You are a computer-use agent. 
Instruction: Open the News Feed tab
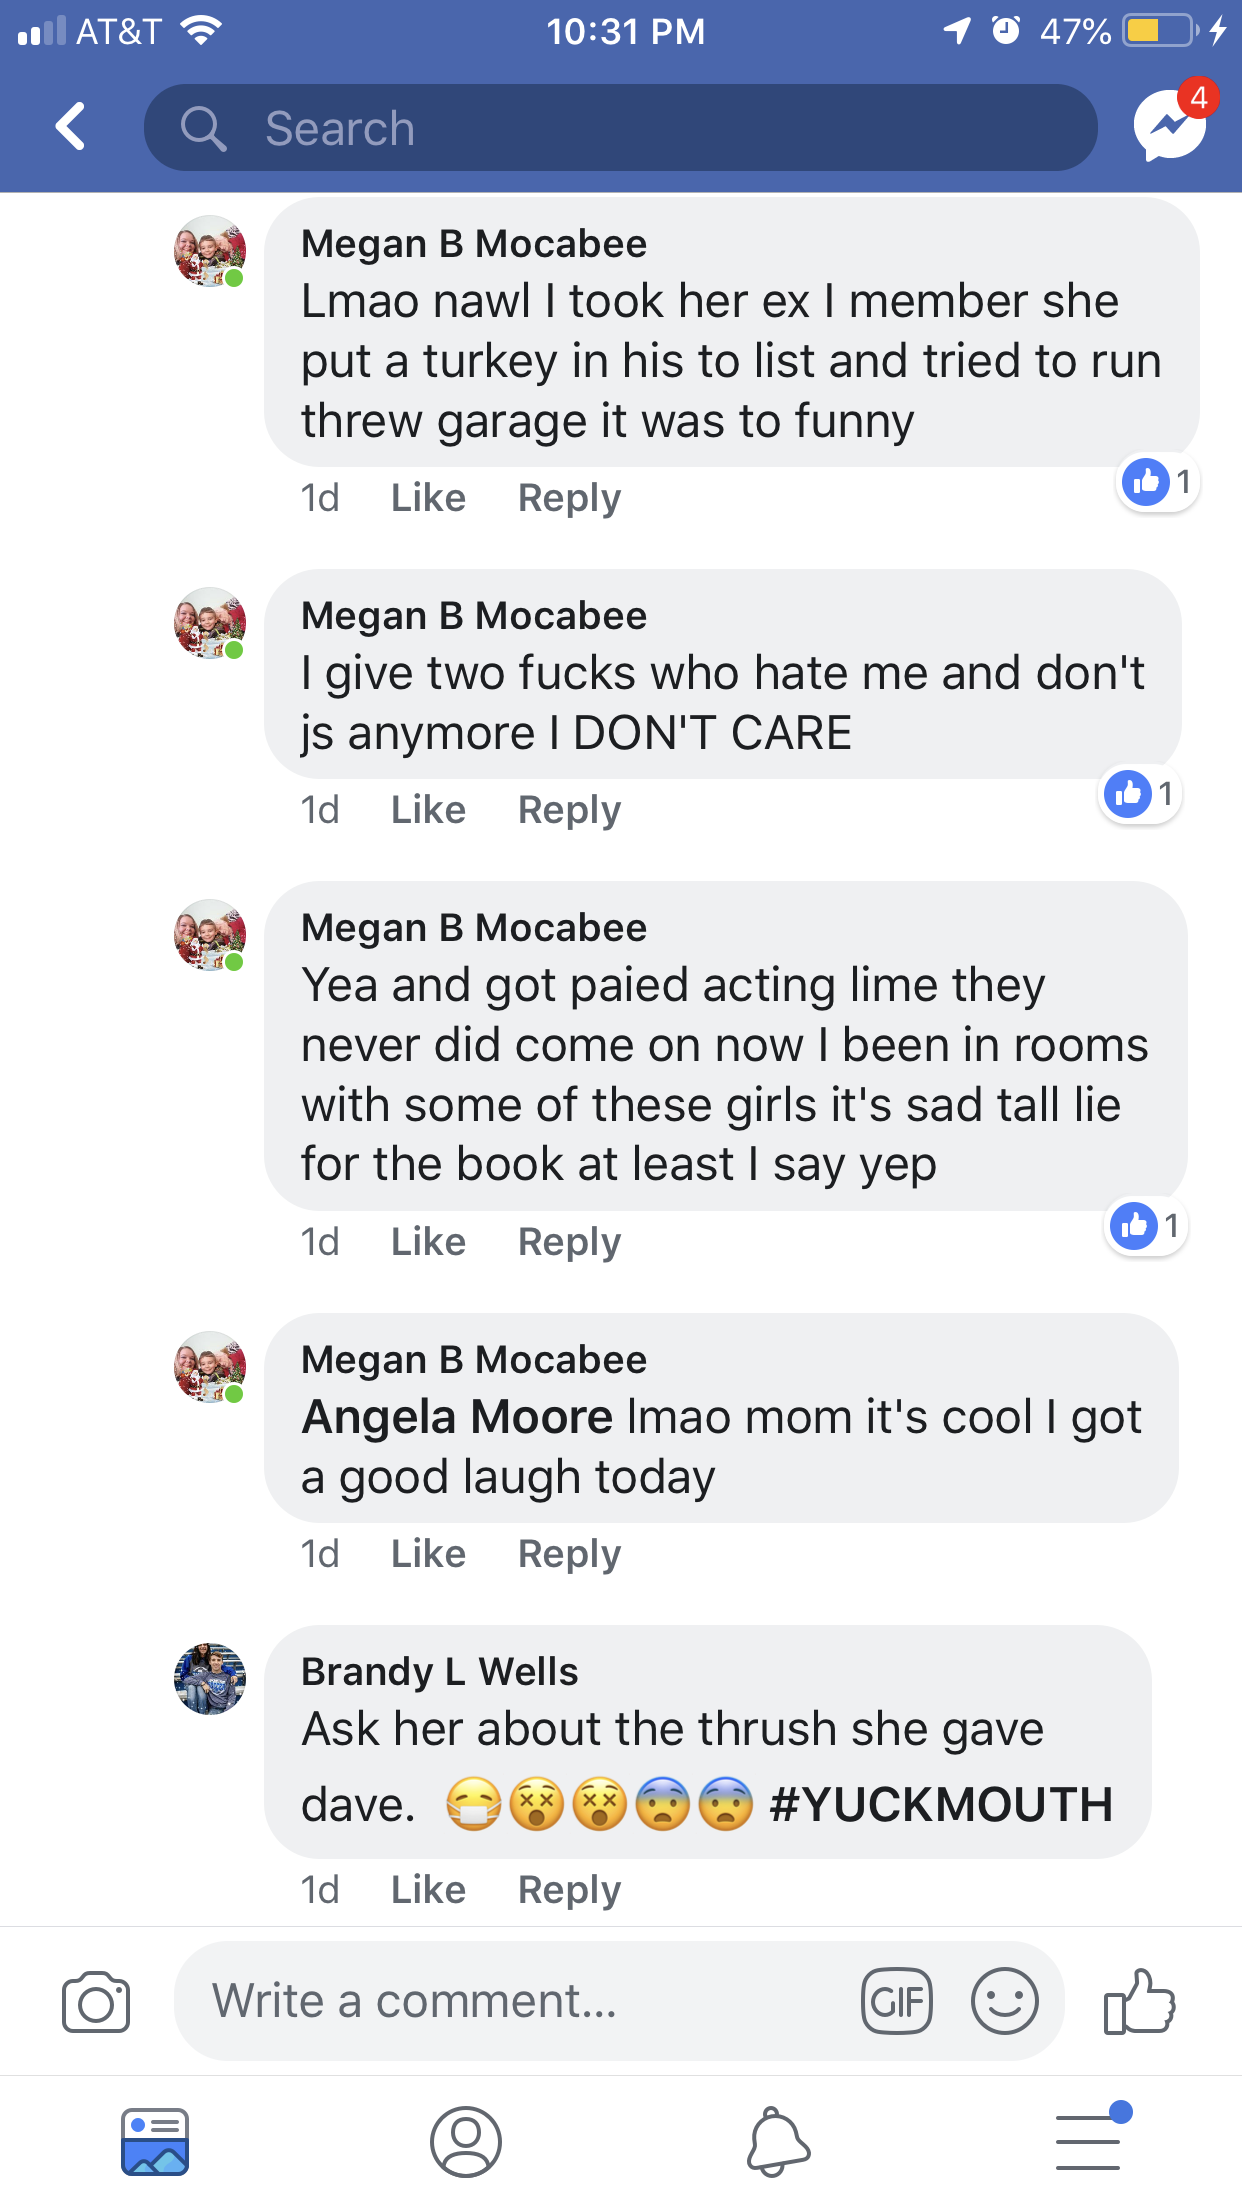click(x=155, y=2142)
